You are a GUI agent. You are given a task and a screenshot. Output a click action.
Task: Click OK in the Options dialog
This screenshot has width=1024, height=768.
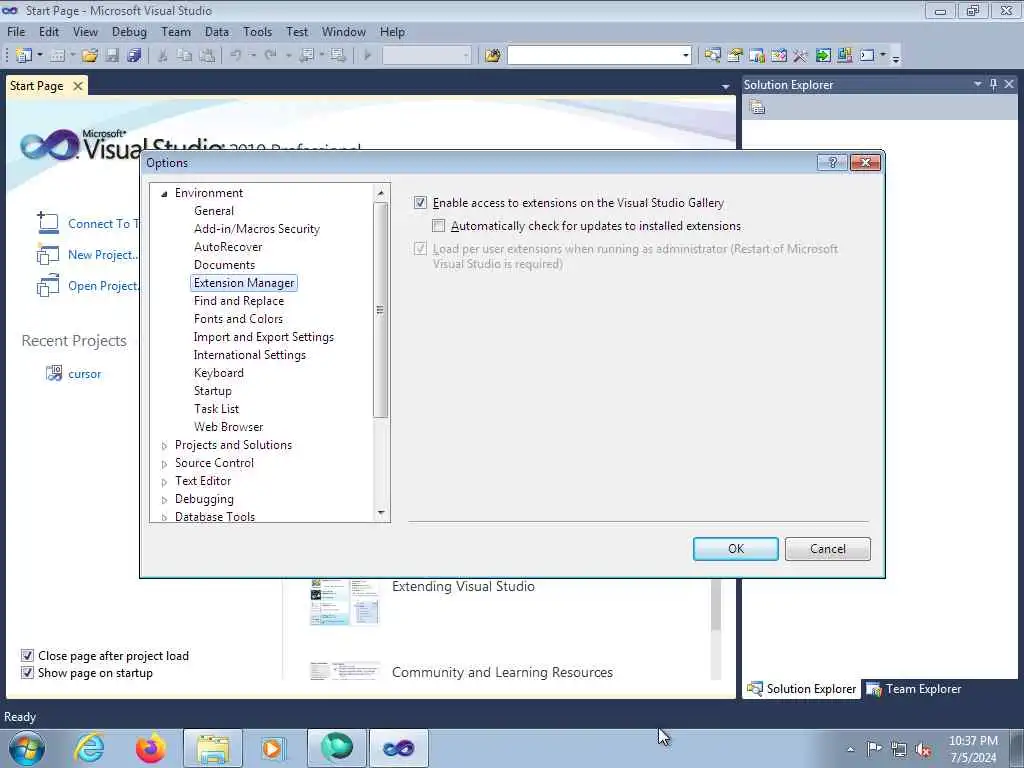pos(735,549)
